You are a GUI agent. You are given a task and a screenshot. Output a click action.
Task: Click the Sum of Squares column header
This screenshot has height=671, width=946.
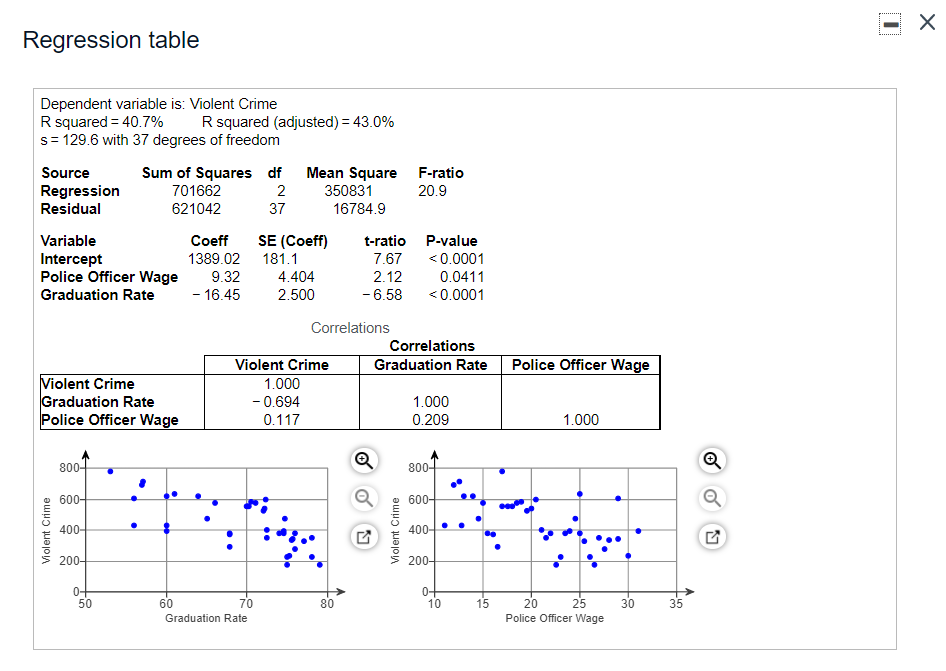(x=197, y=173)
